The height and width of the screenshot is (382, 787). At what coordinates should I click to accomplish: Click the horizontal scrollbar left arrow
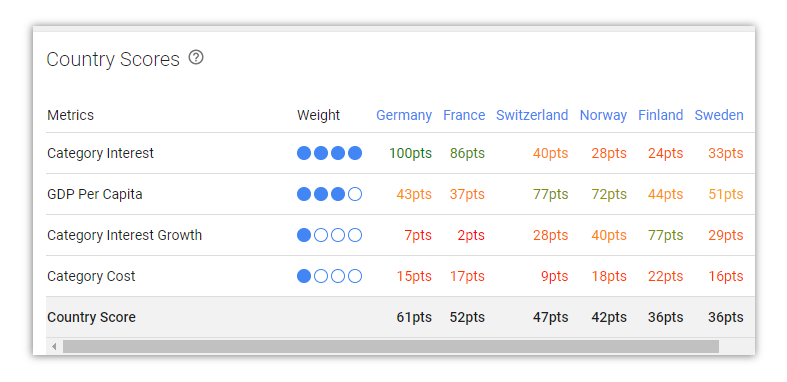(54, 346)
